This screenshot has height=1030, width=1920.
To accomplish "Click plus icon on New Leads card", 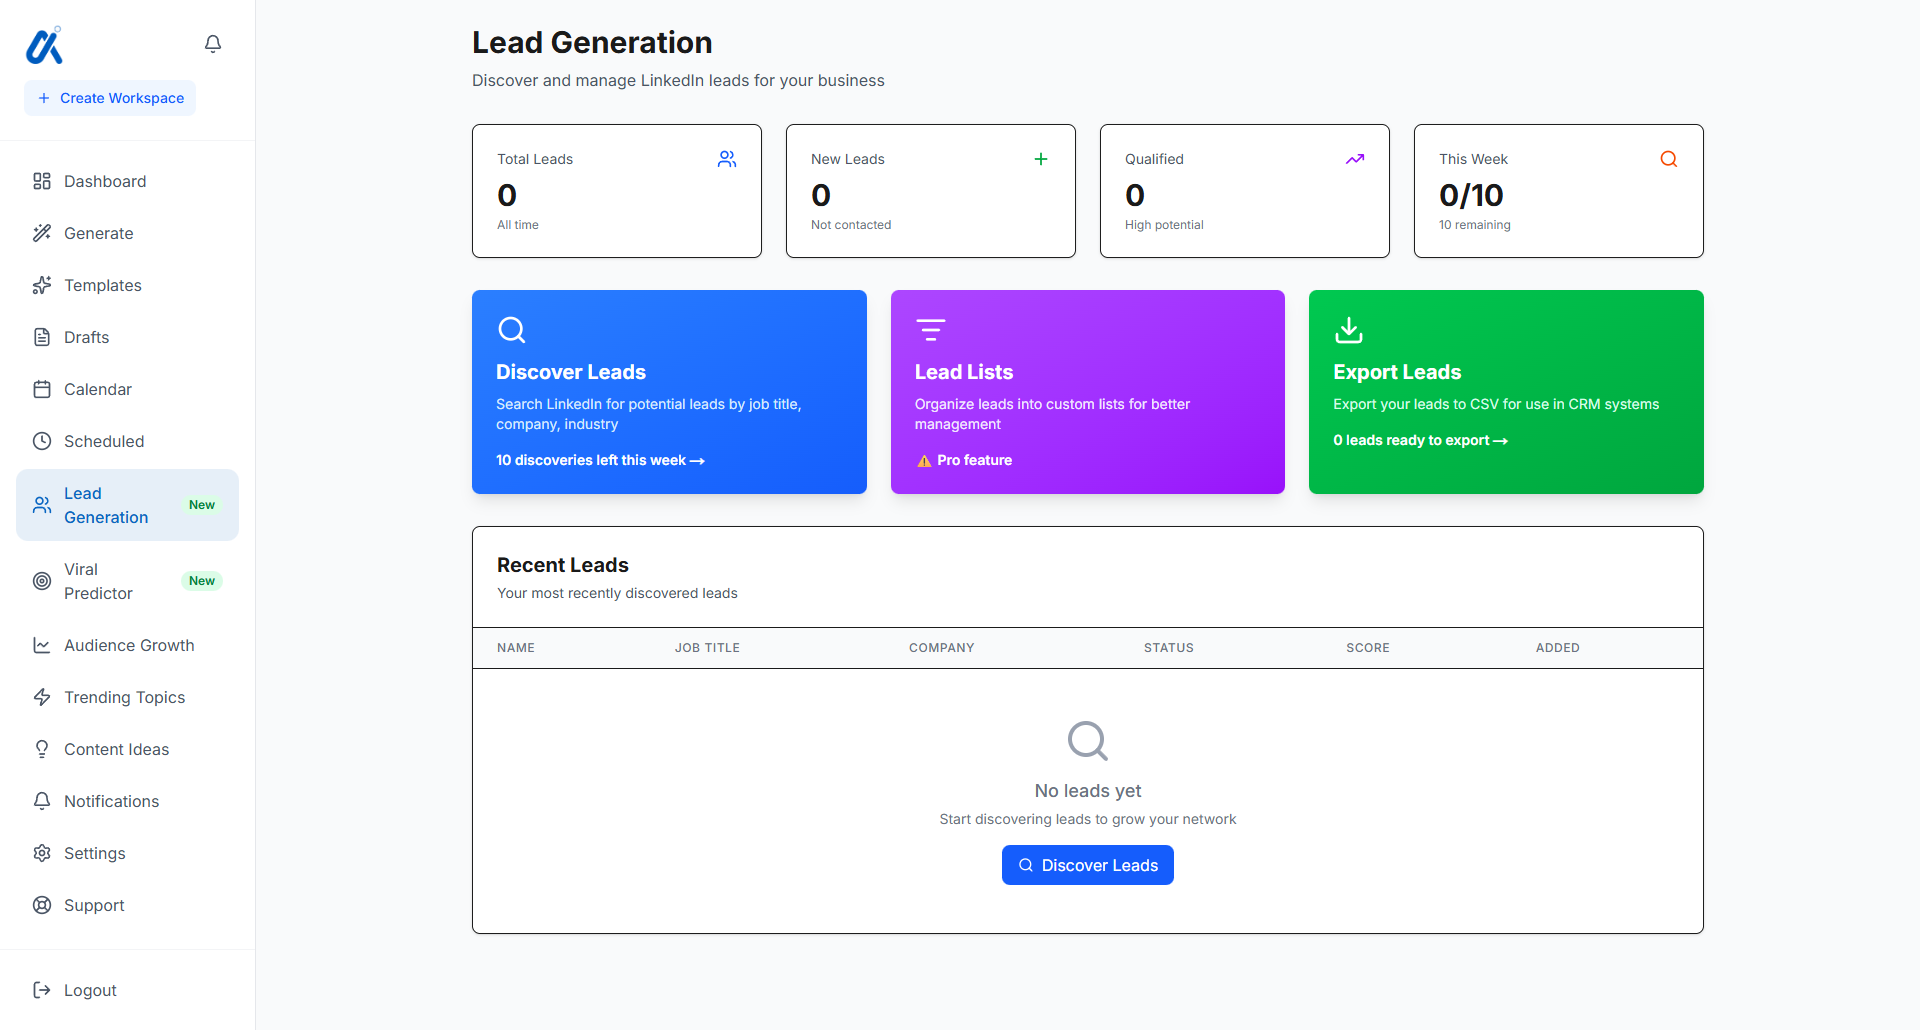I will [1041, 159].
